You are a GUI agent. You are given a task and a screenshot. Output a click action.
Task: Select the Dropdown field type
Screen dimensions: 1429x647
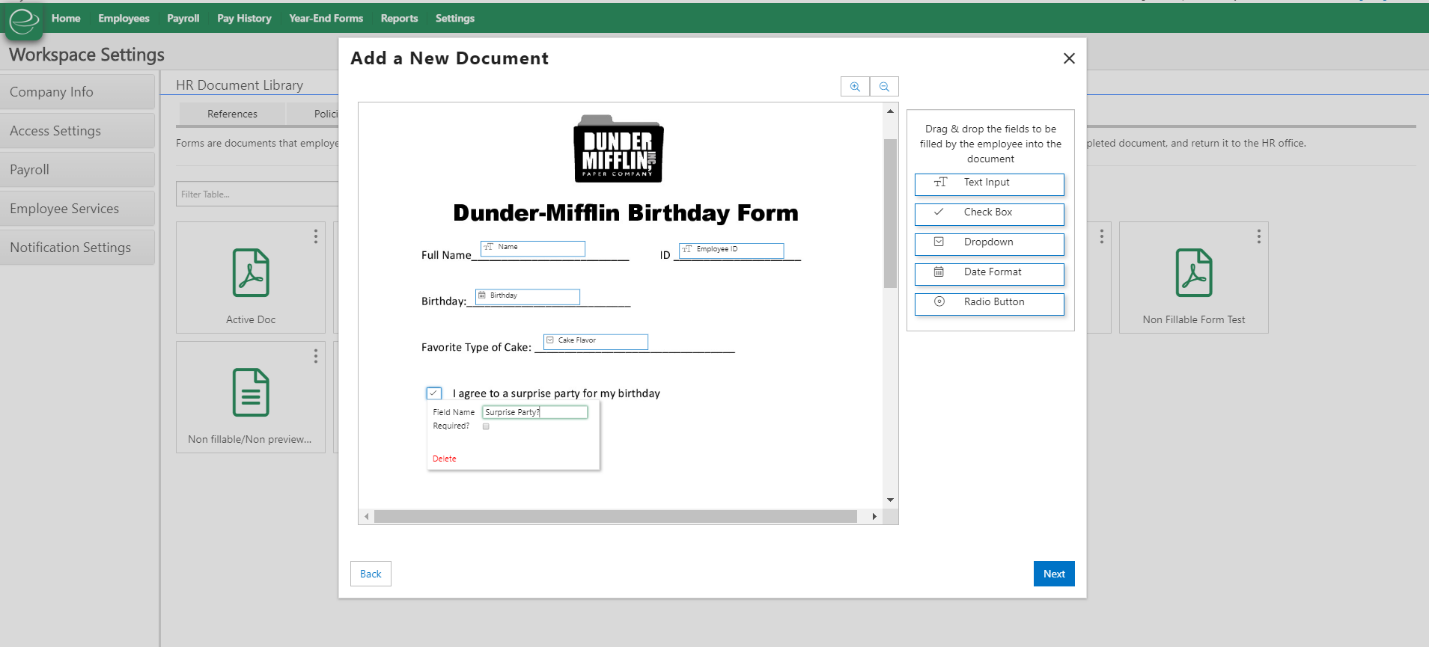click(989, 243)
